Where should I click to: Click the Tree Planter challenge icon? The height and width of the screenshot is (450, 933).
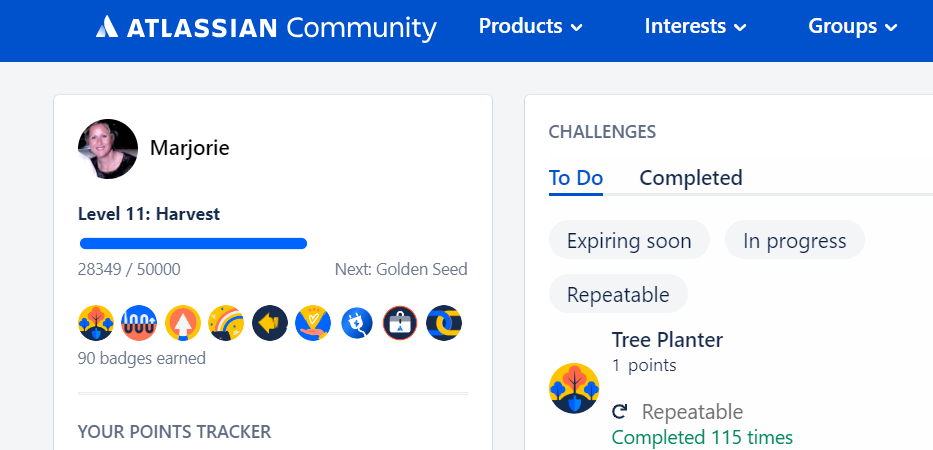click(574, 388)
